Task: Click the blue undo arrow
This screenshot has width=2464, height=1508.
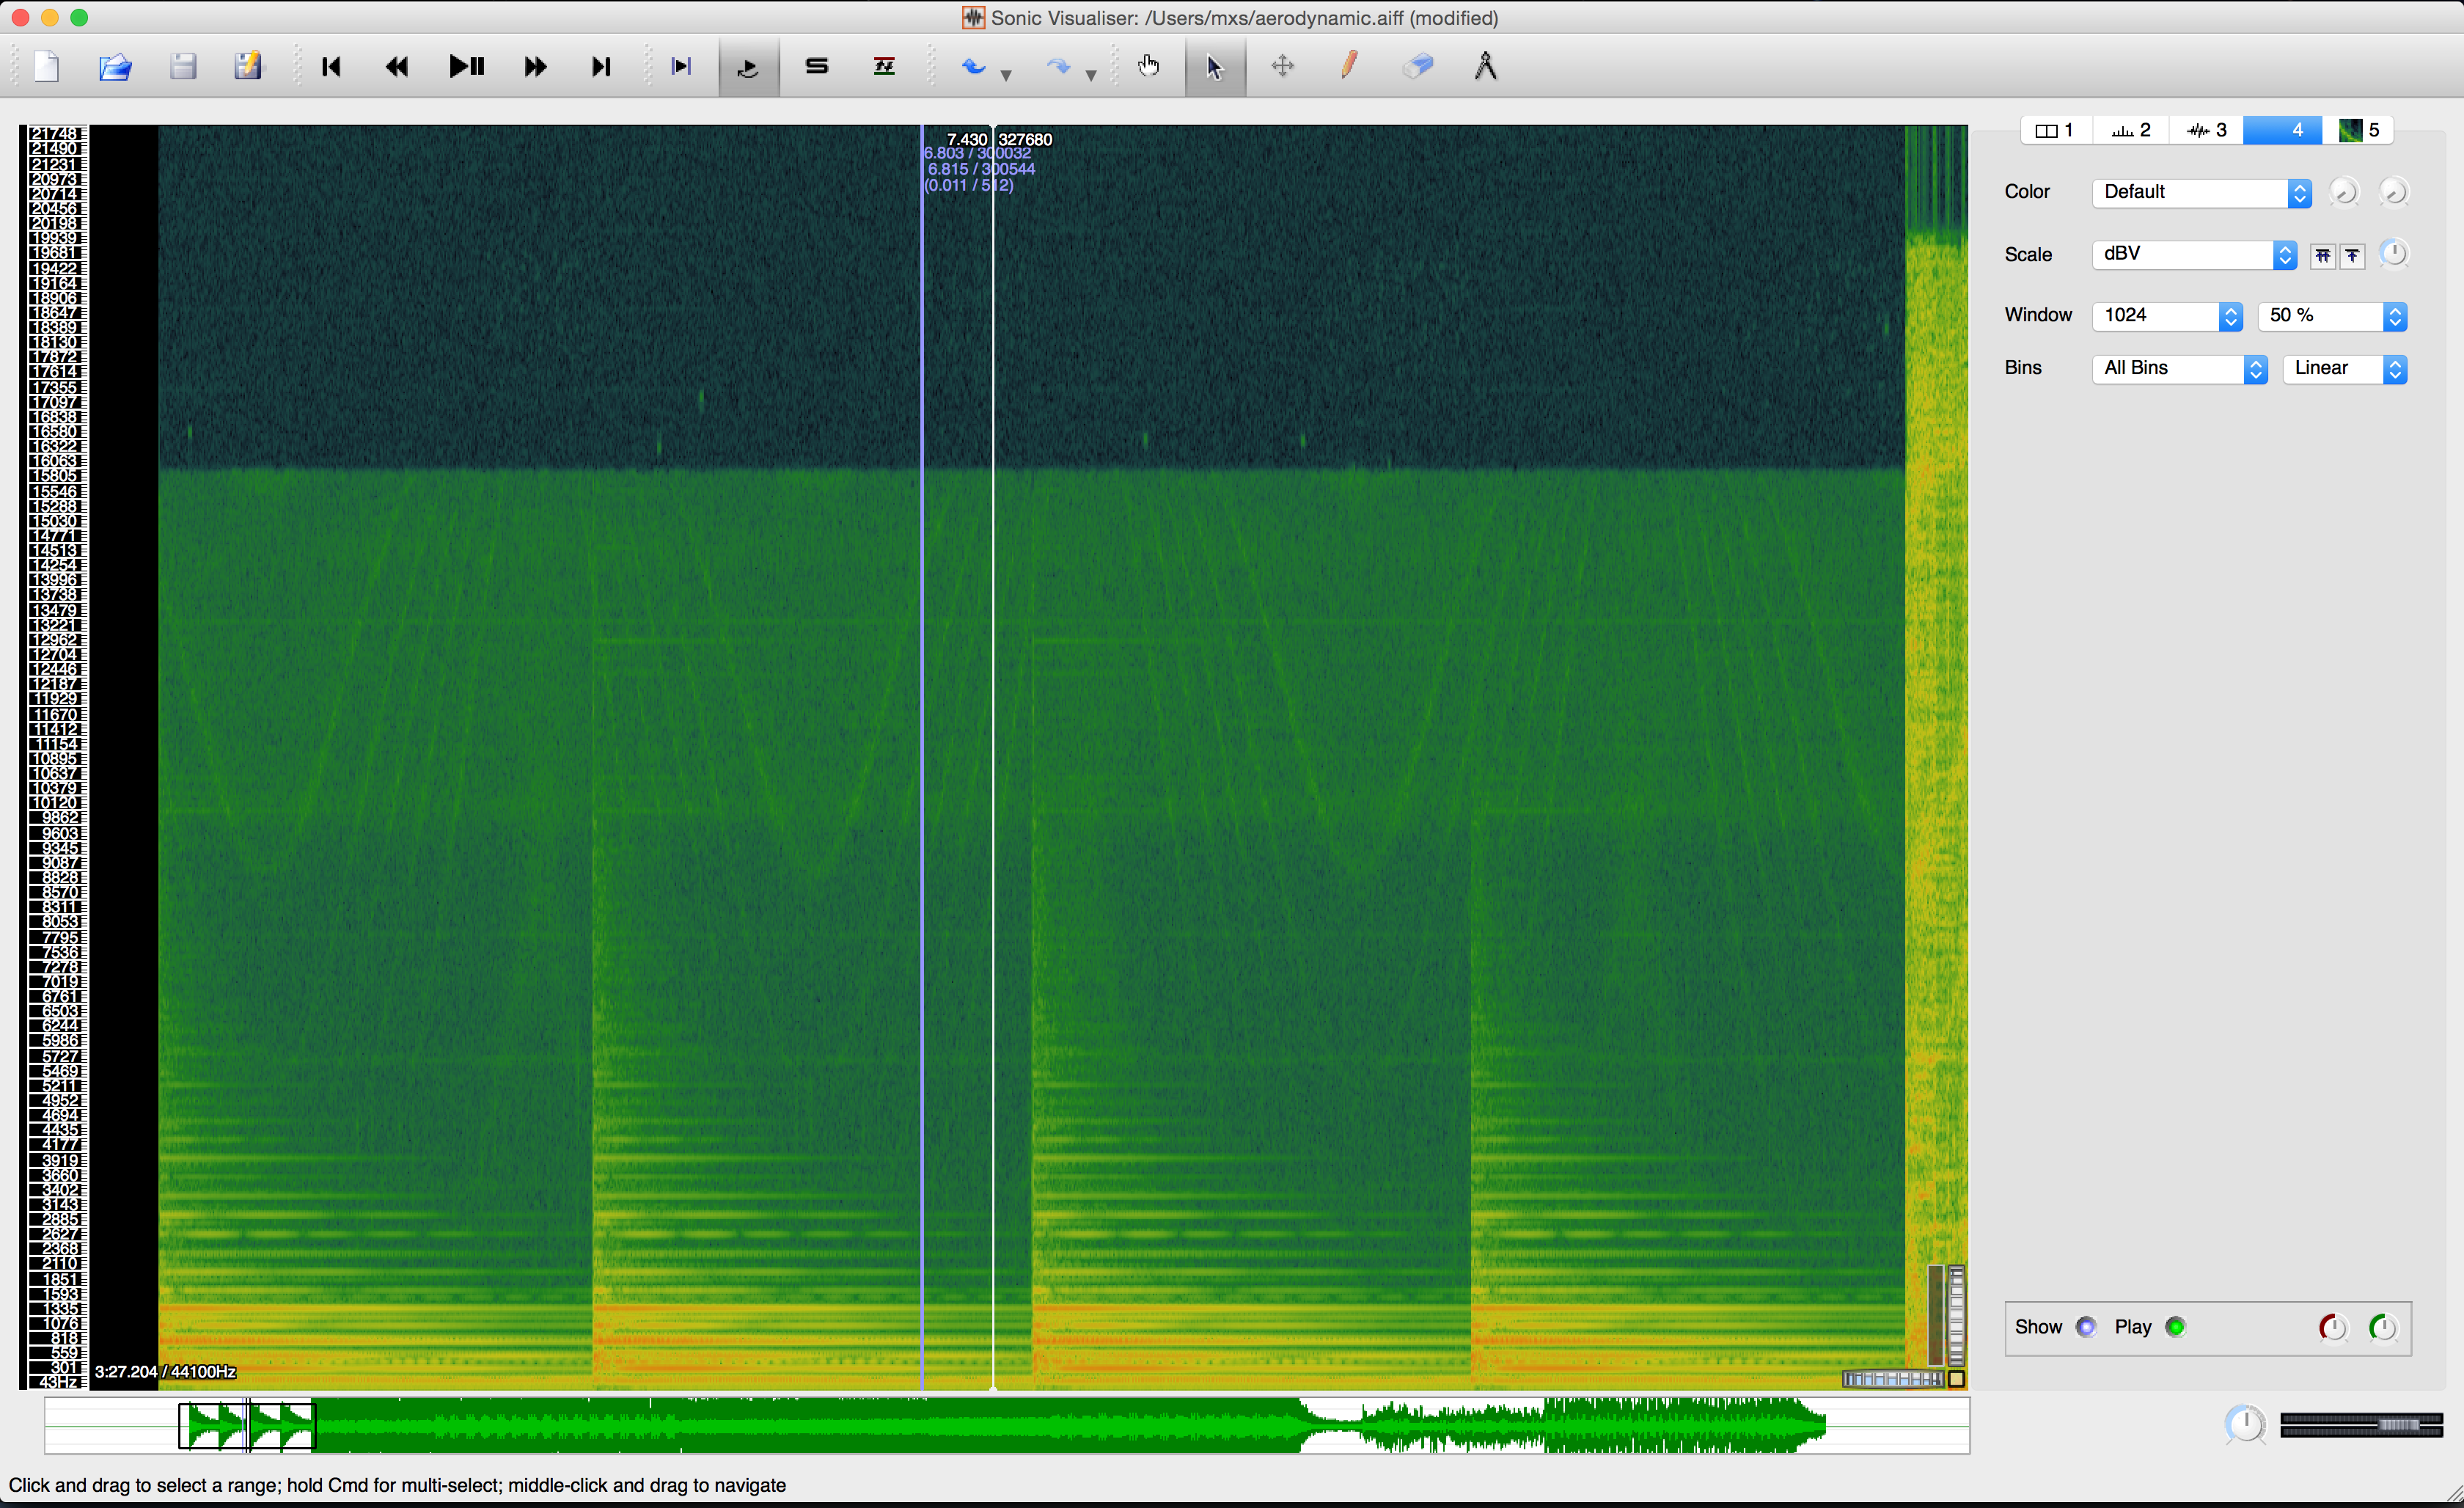Action: [973, 67]
